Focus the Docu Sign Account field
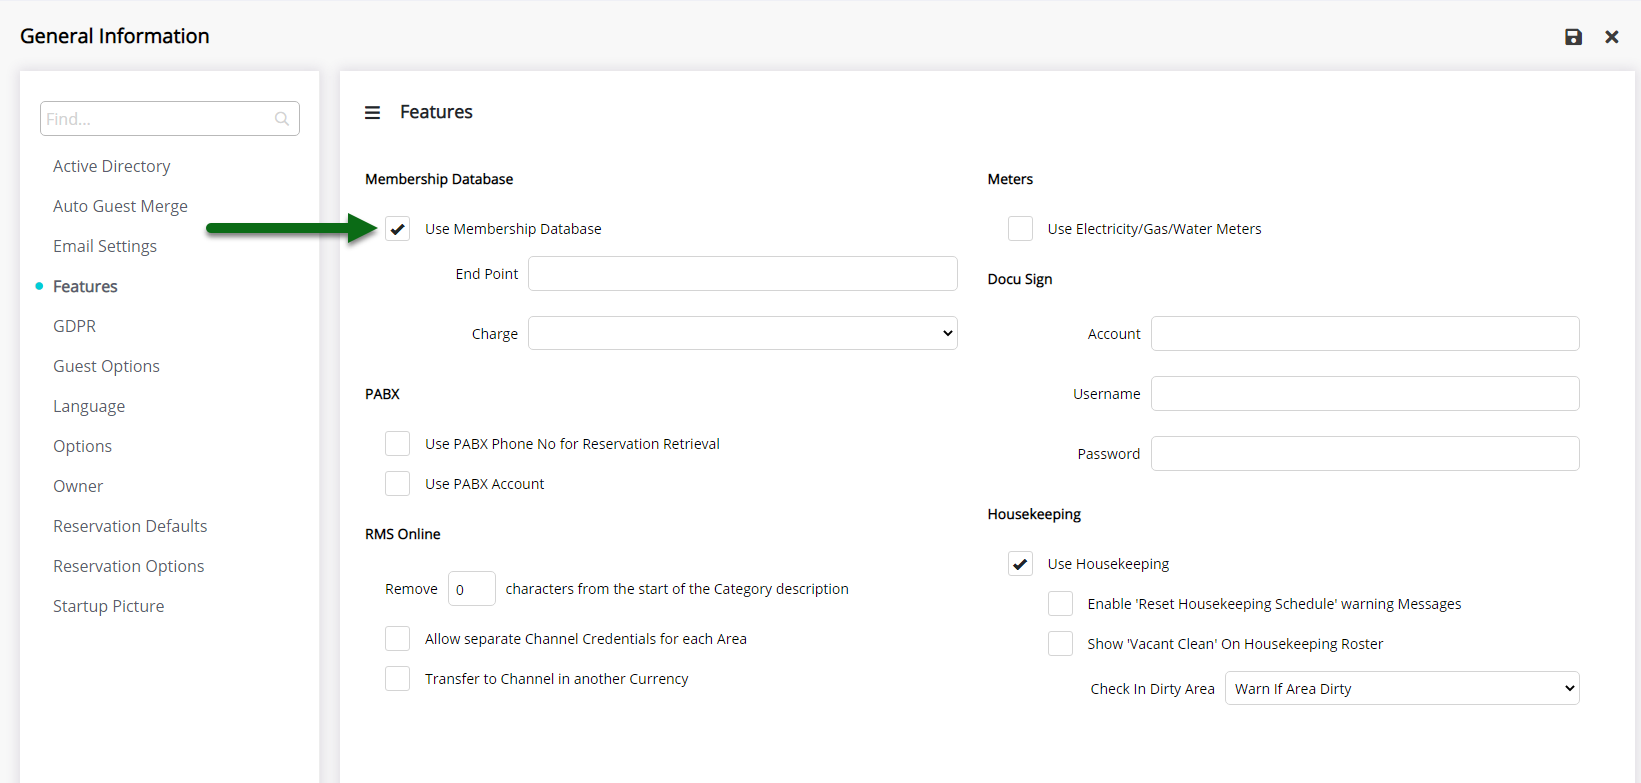Image resolution: width=1641 pixels, height=783 pixels. coord(1365,333)
